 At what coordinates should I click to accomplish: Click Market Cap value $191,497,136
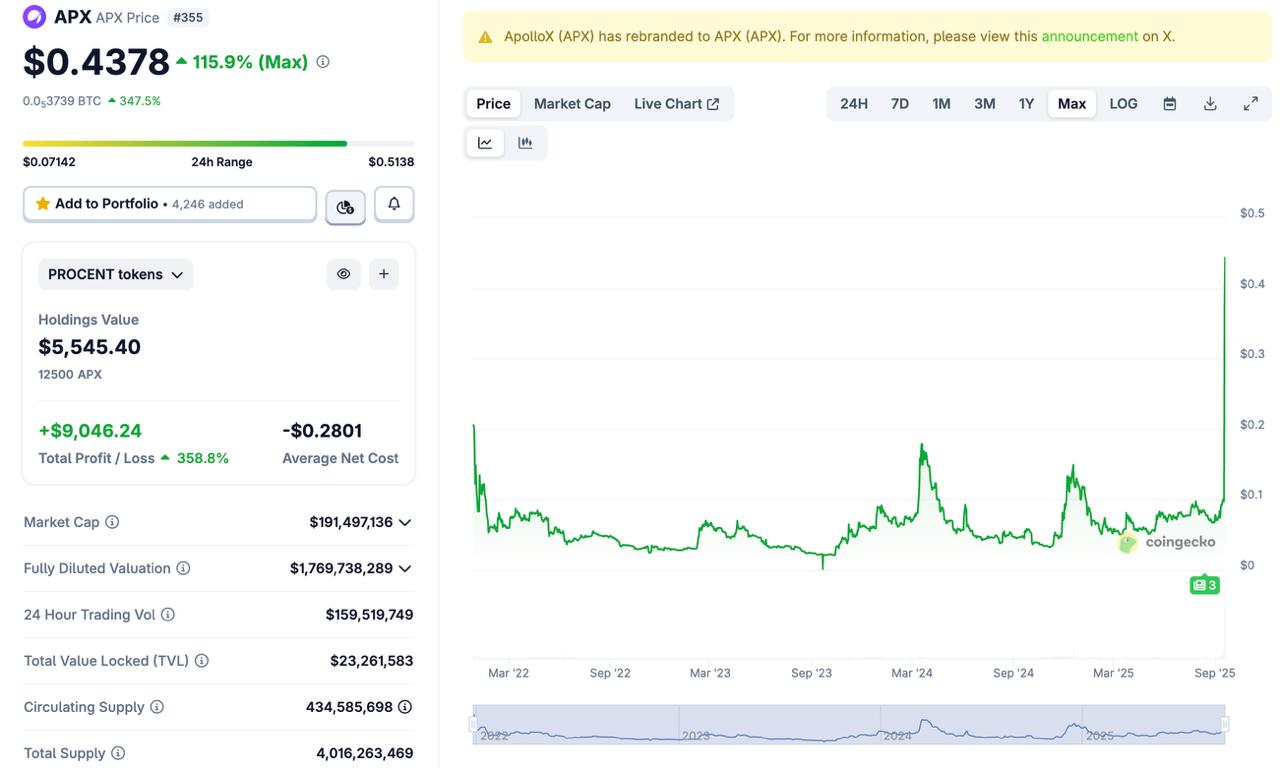[351, 522]
